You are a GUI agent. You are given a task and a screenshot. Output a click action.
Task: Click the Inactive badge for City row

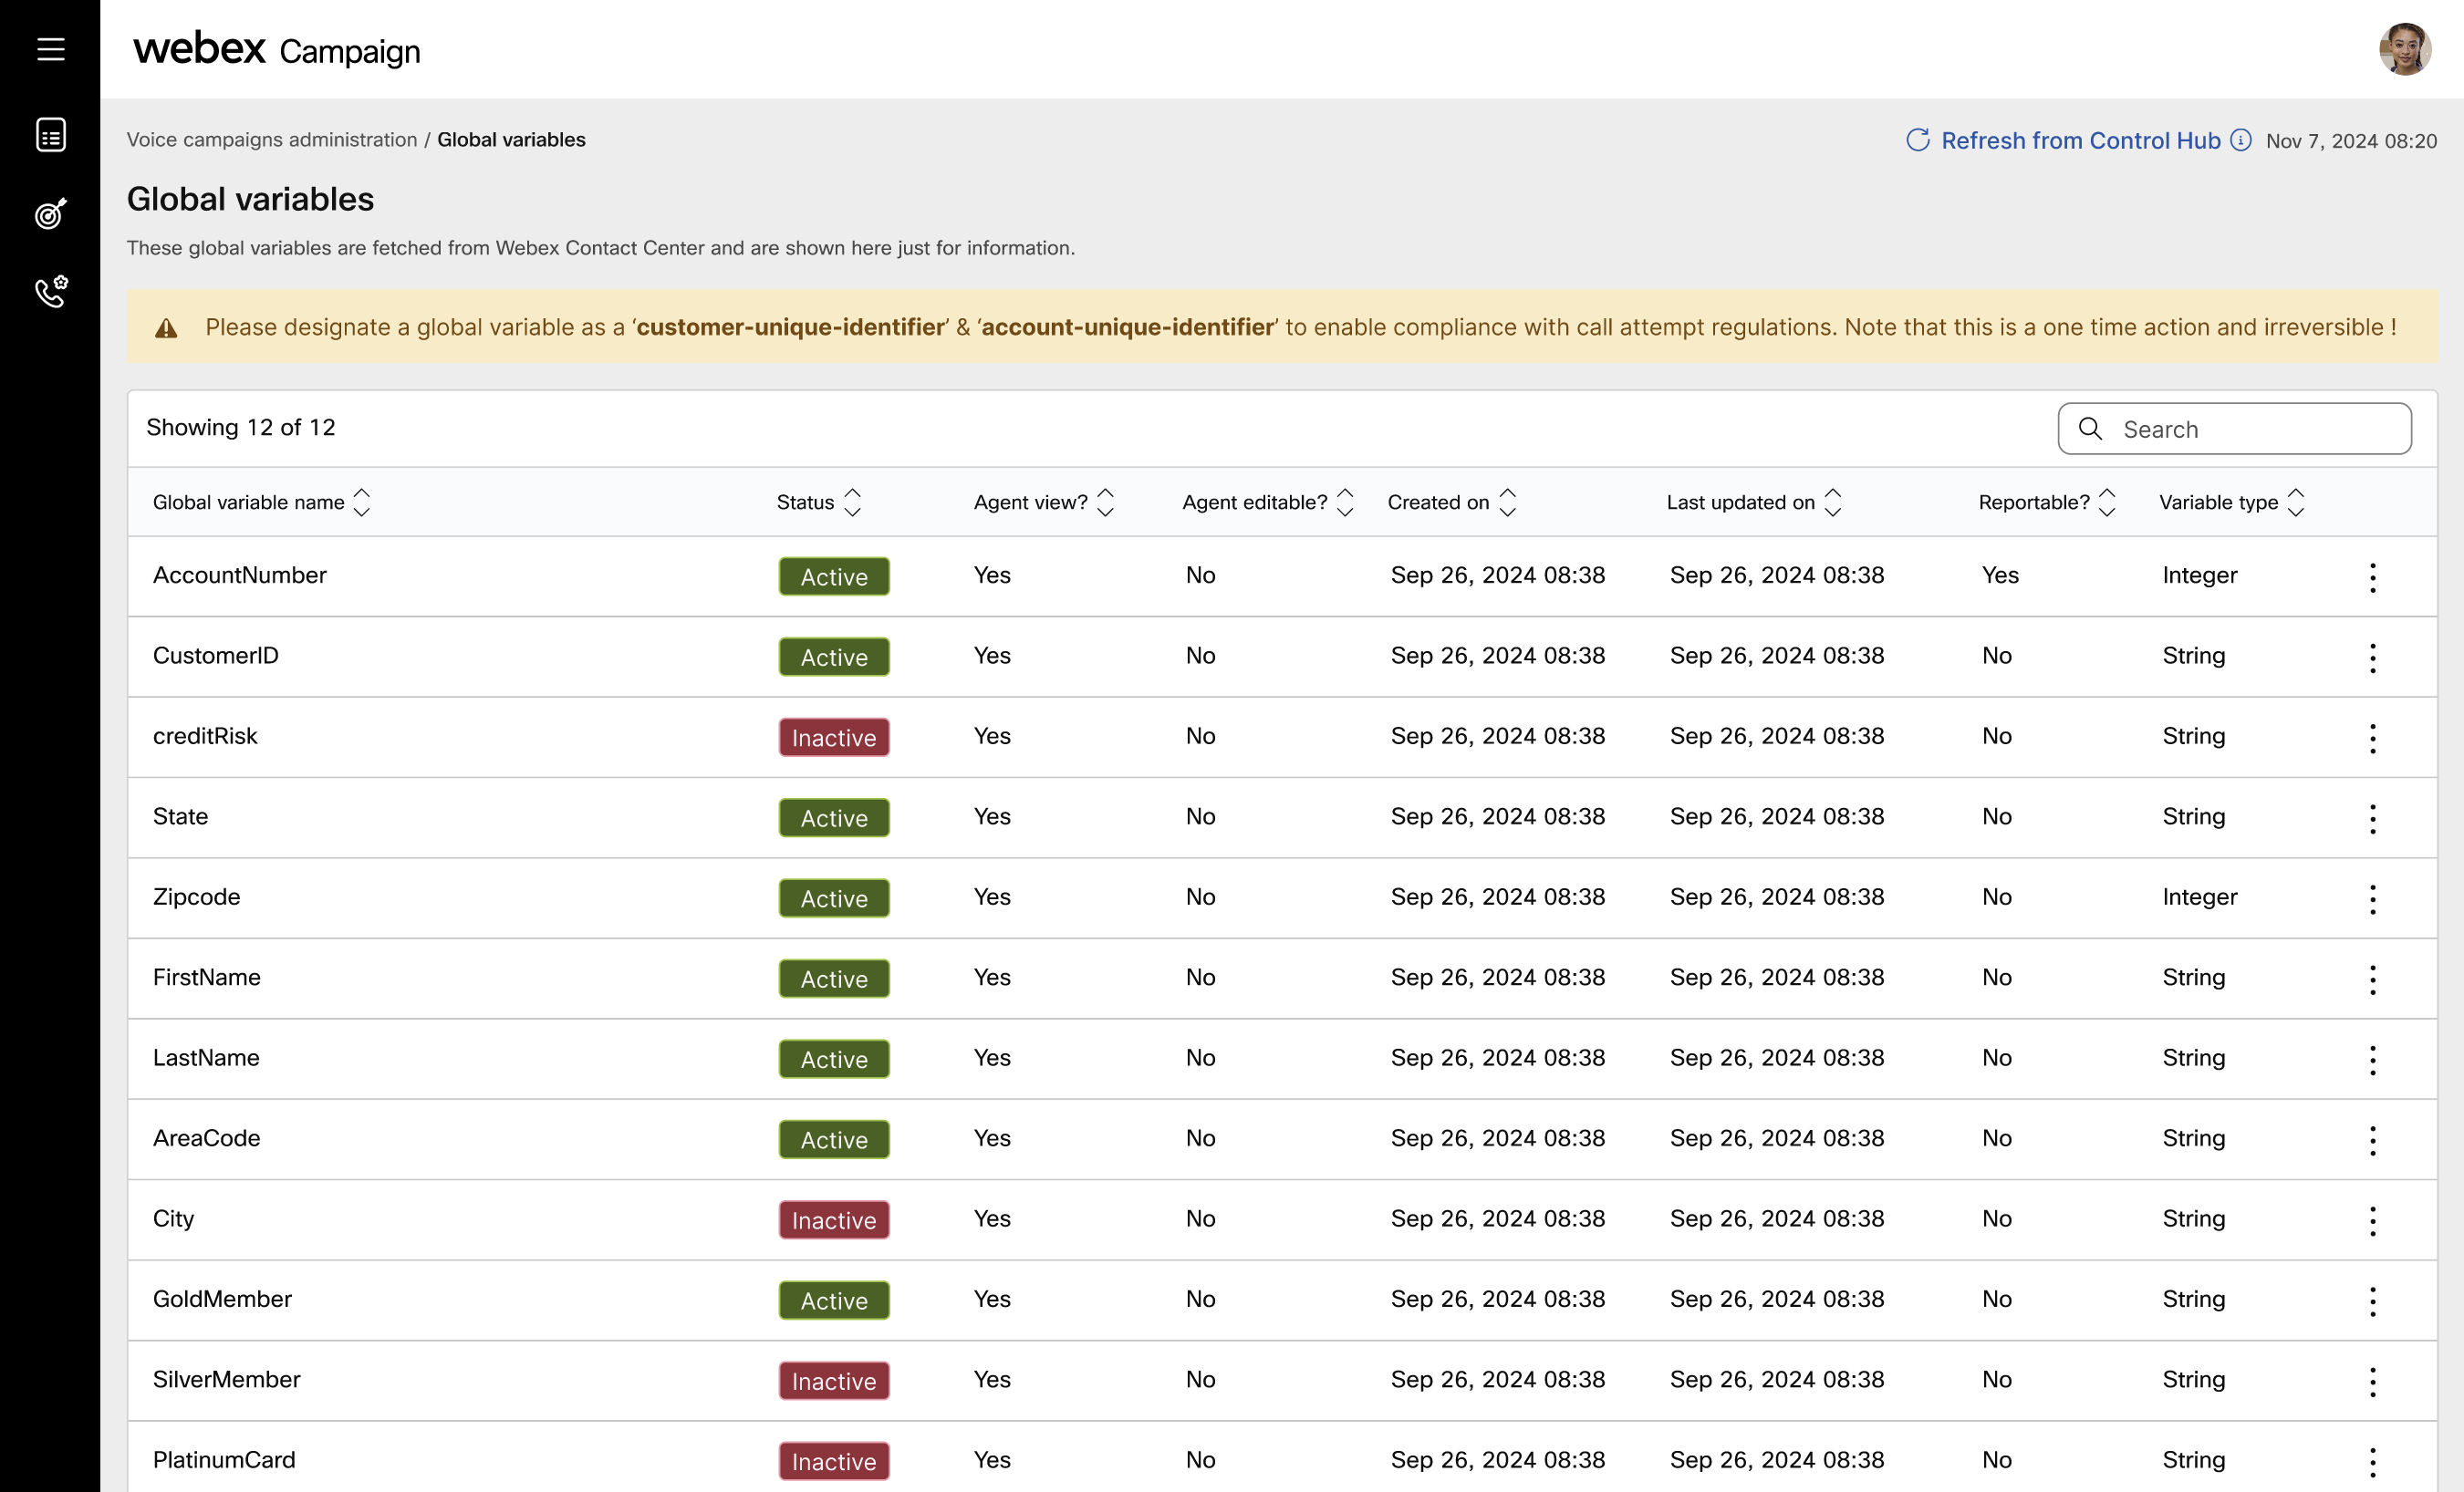tap(833, 1220)
